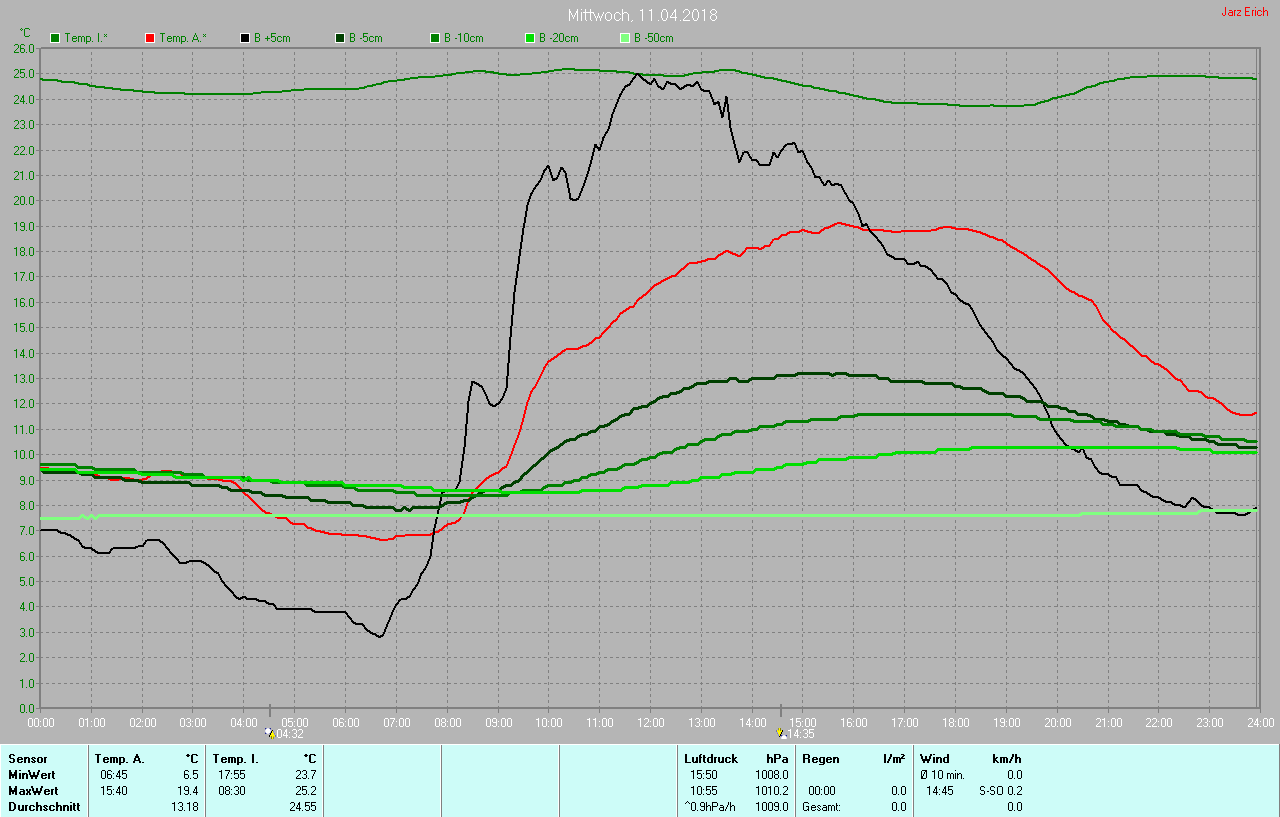The height and width of the screenshot is (817, 1280).
Task: Click the "14:45" wind maximum time
Action: pos(939,791)
